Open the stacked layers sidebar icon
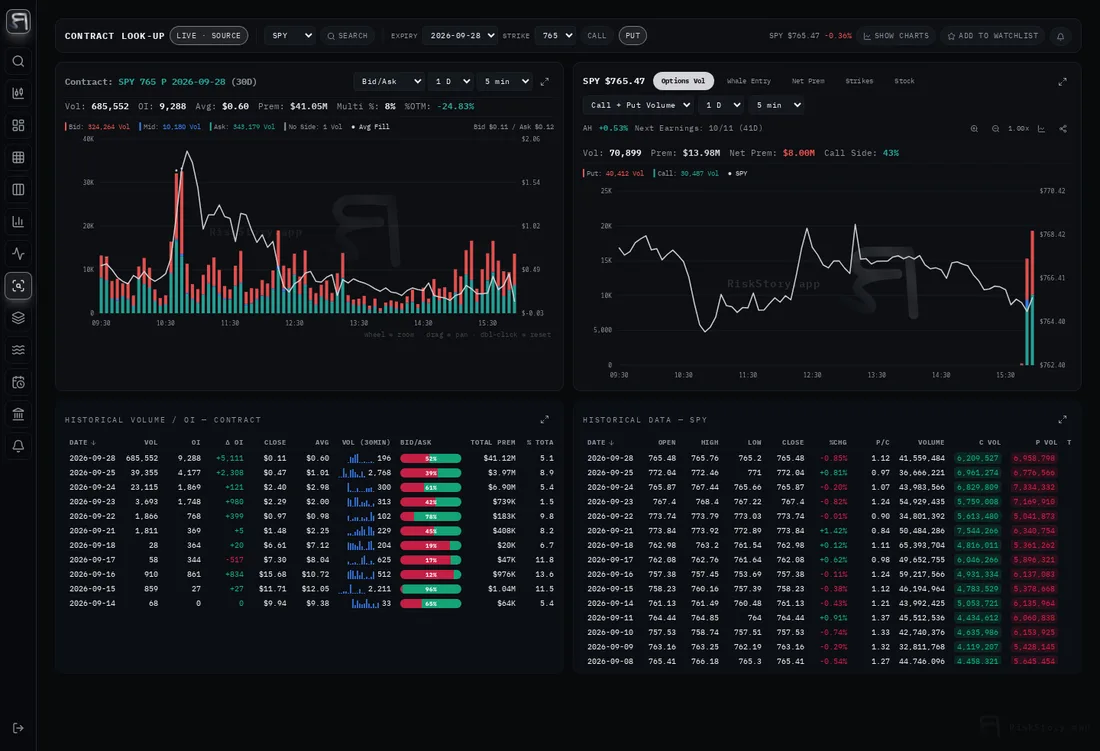Viewport: 1100px width, 751px height. [x=18, y=318]
